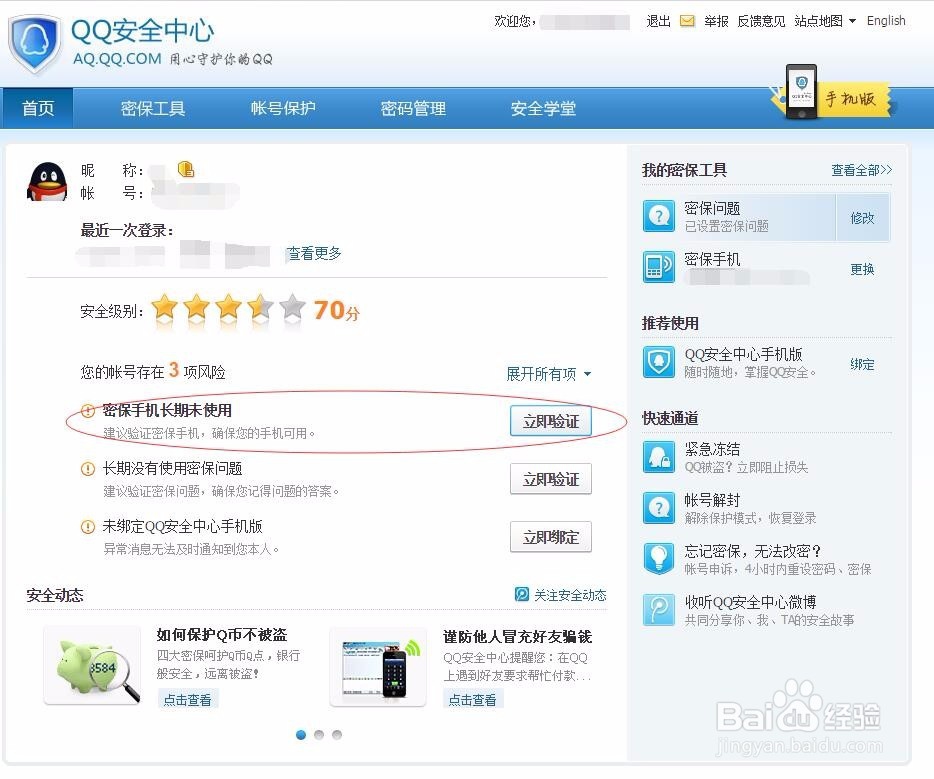Open the mail envelope icon in header
This screenshot has height=779, width=934.
tap(687, 21)
